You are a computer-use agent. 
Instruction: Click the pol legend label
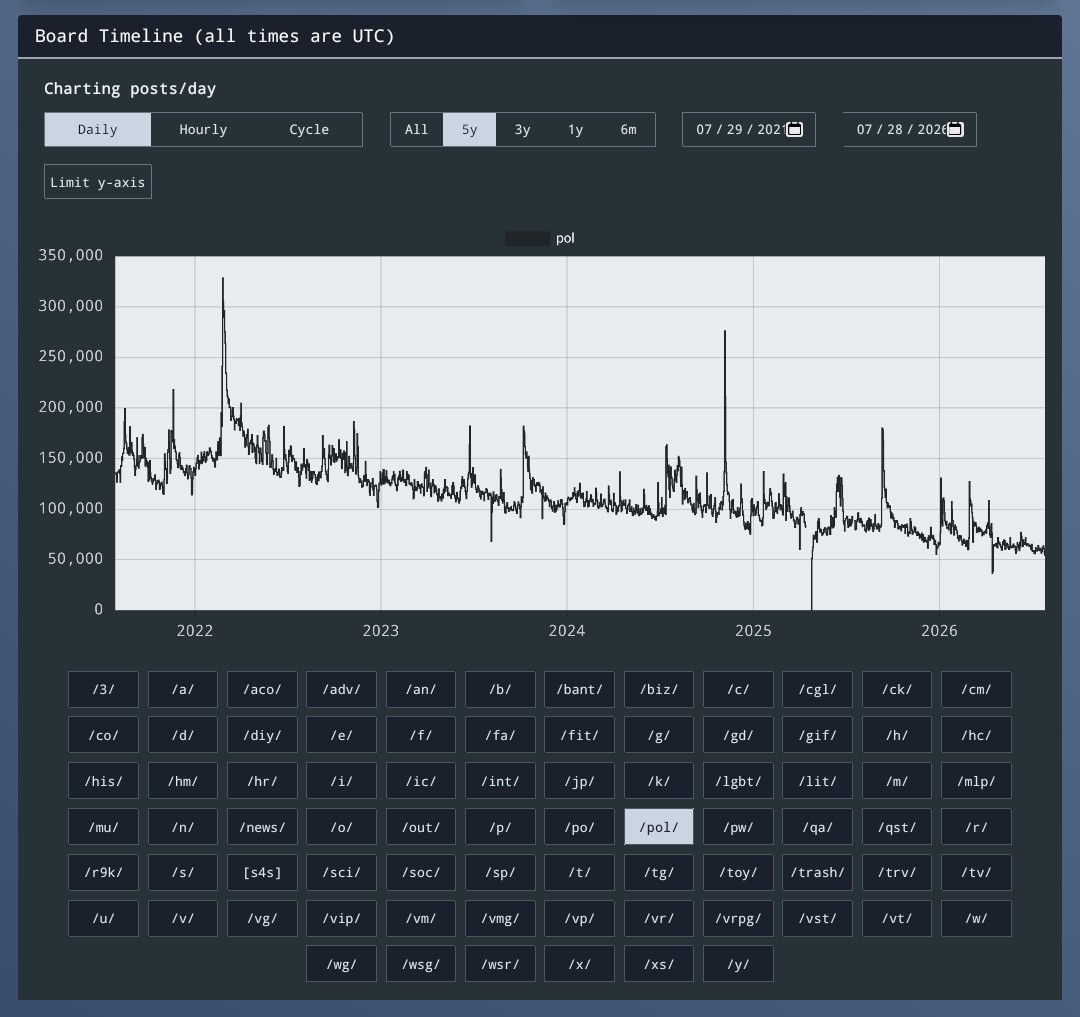tap(565, 238)
